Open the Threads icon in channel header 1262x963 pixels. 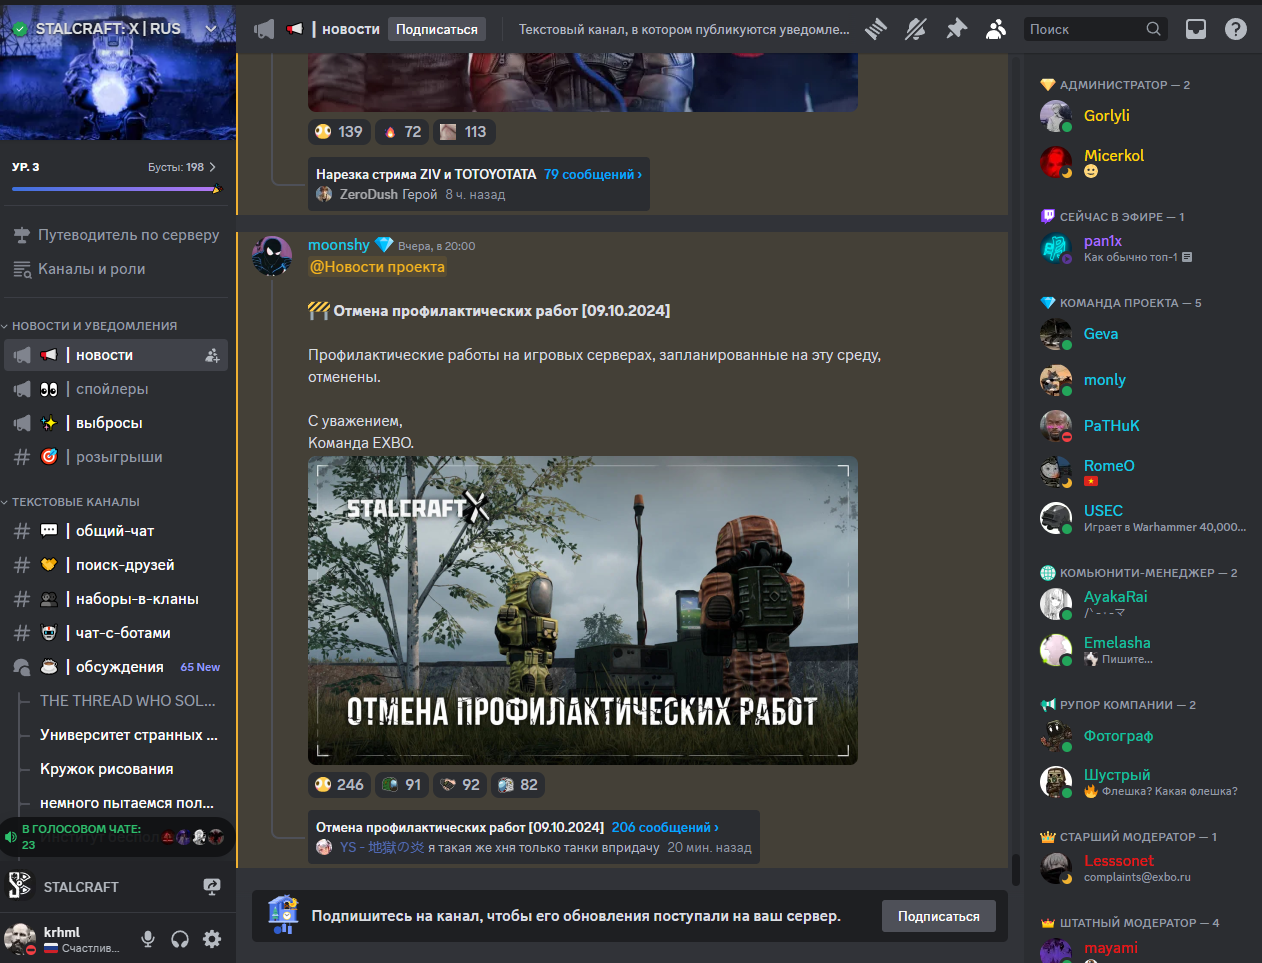coord(876,29)
